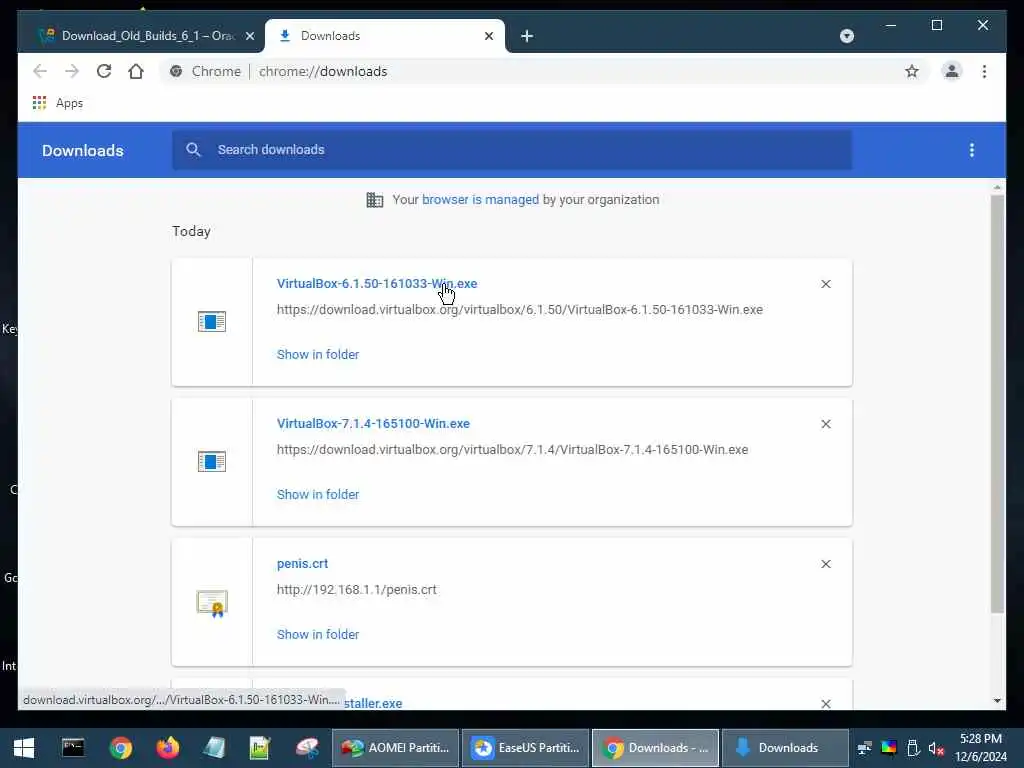This screenshot has height=768, width=1024.
Task: Open a new tab with plus button
Action: click(x=527, y=36)
